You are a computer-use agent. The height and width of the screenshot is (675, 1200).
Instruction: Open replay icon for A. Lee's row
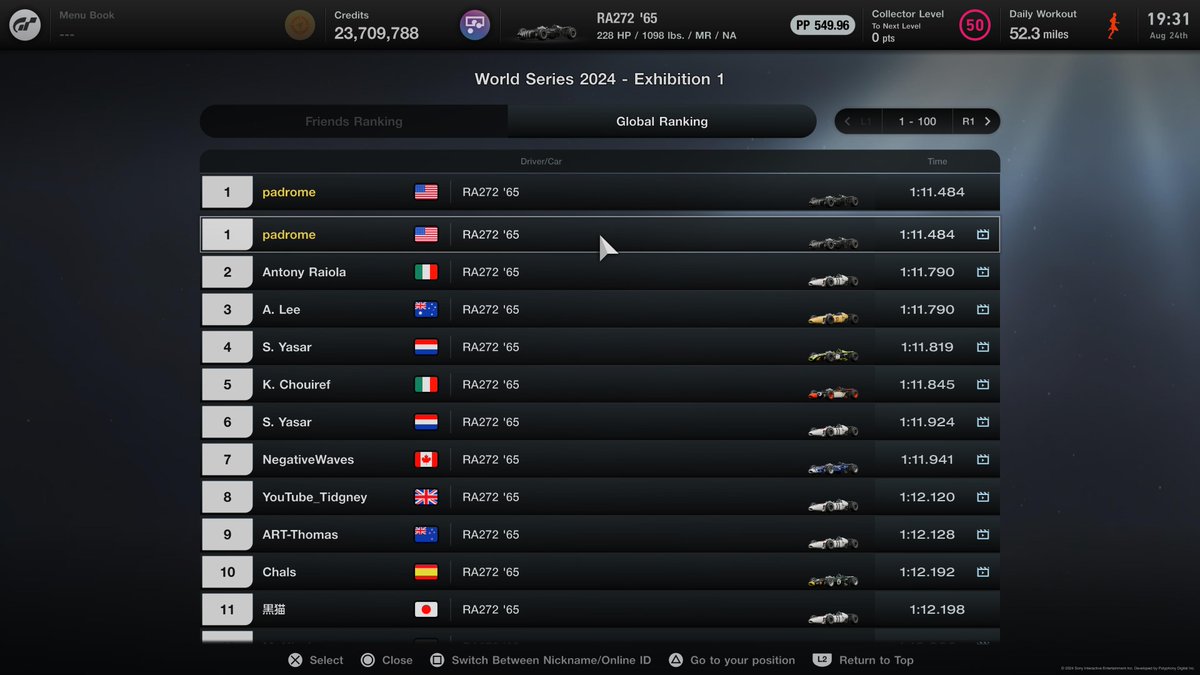point(983,310)
